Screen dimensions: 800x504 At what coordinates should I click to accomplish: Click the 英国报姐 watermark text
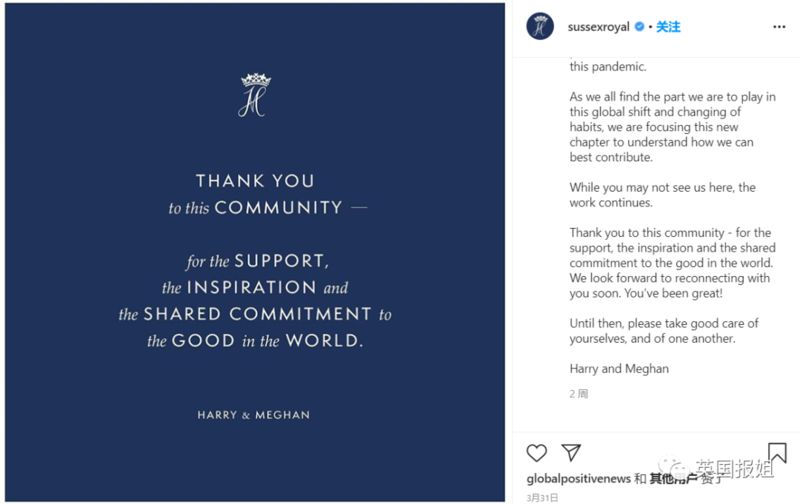pos(734,468)
